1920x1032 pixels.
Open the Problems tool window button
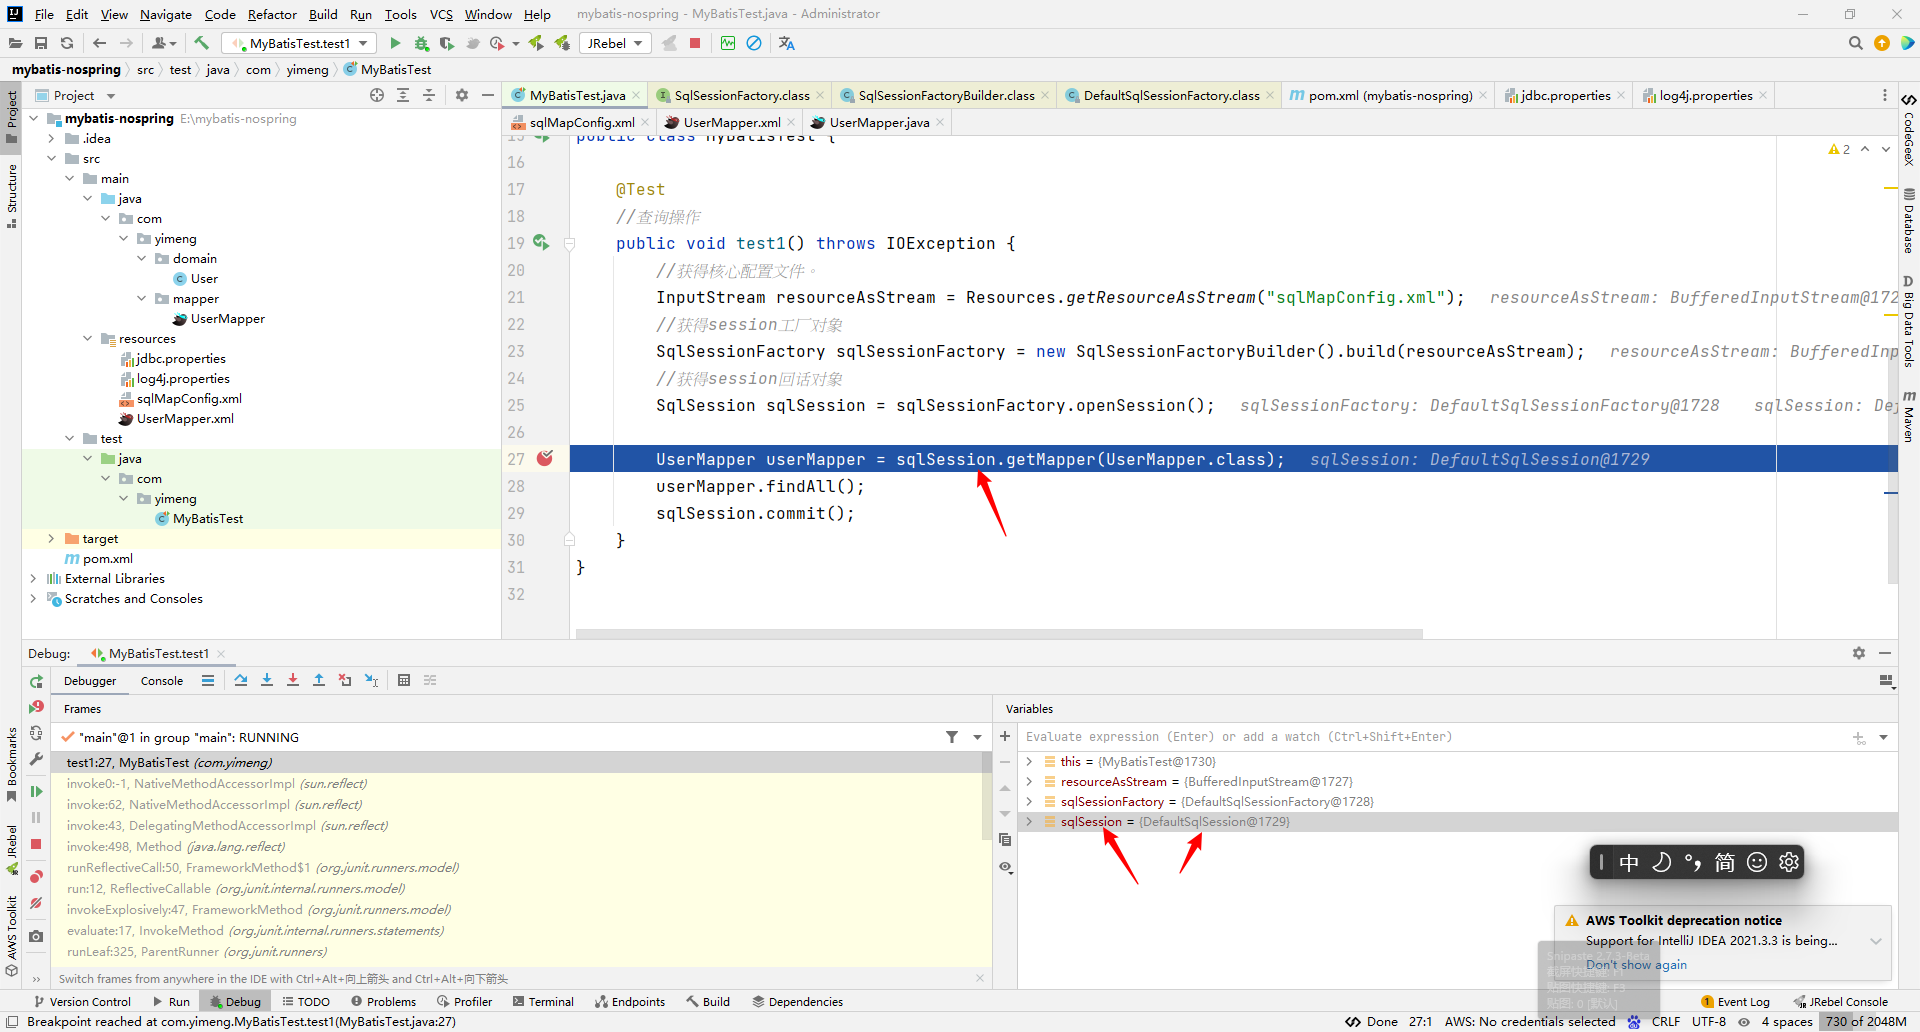383,1001
